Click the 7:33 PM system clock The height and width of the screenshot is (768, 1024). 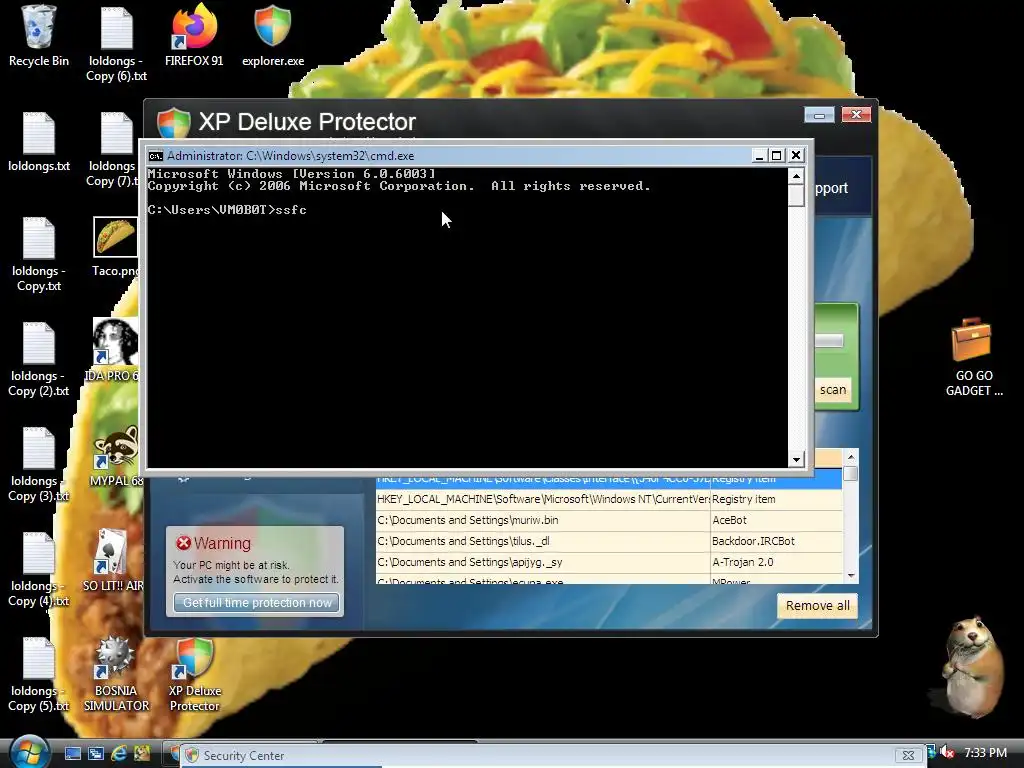985,753
